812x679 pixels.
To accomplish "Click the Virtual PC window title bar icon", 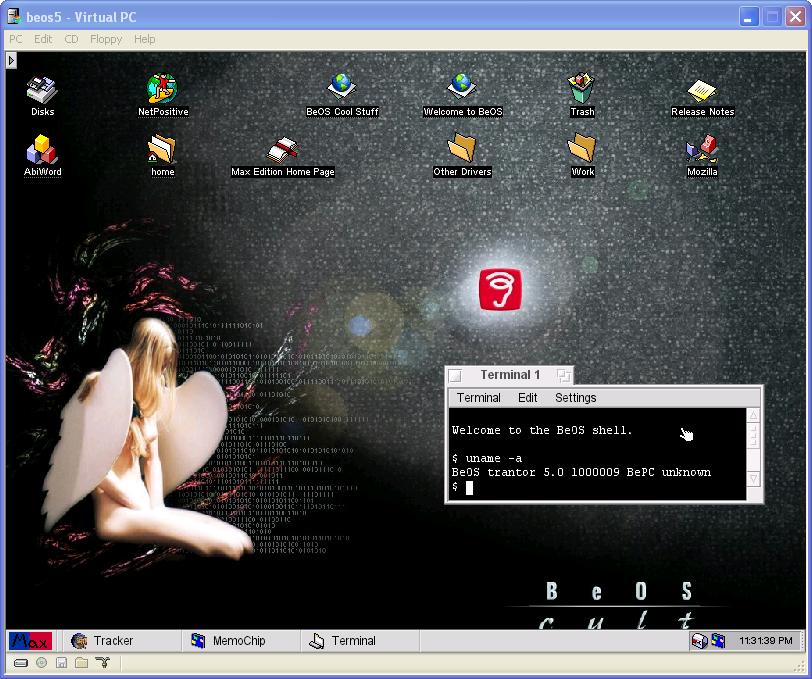I will (x=13, y=17).
